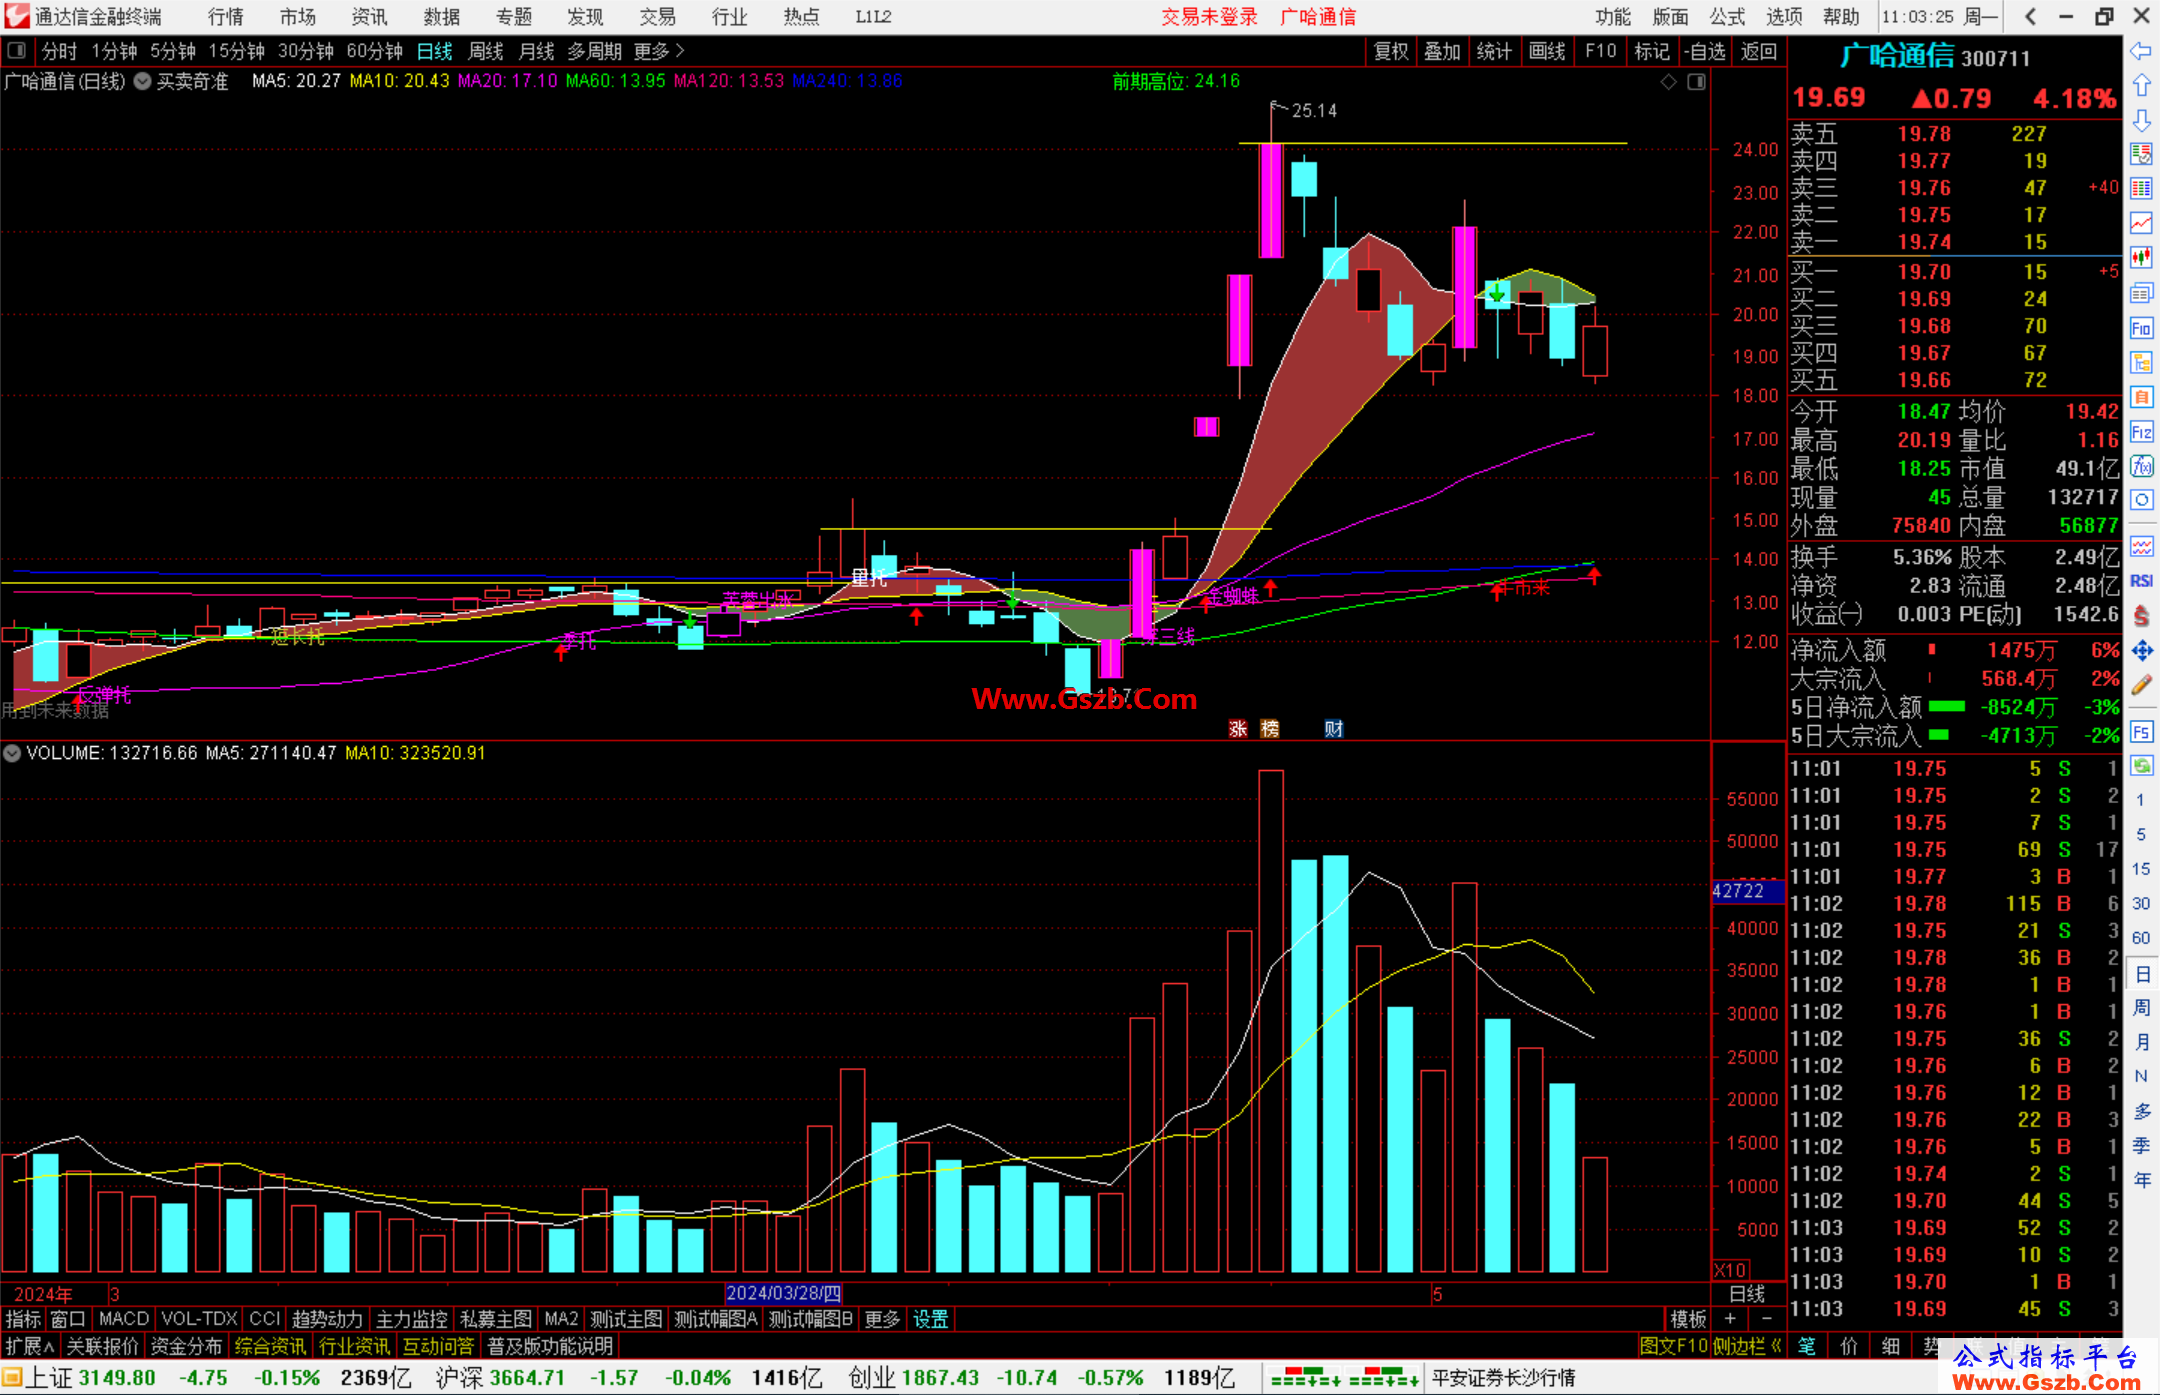Image resolution: width=2160 pixels, height=1395 pixels.
Task: Toggle the 笔 tick detail tab
Action: click(x=1807, y=1346)
